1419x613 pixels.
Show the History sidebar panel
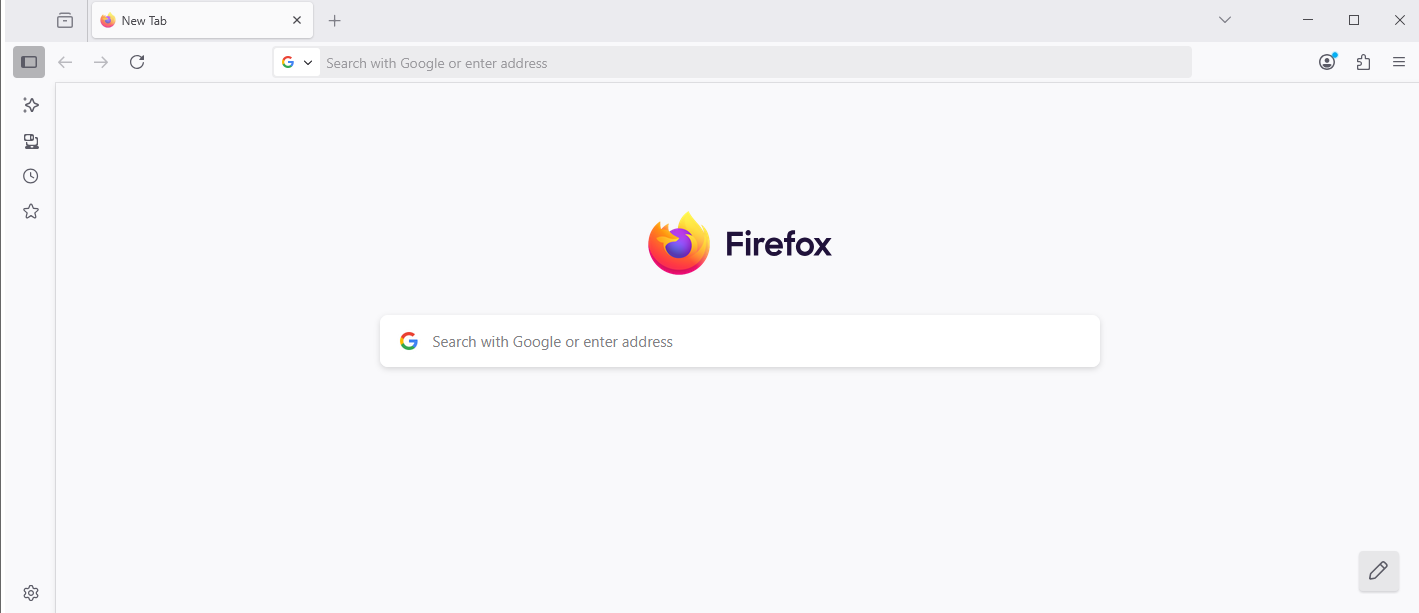click(x=31, y=176)
